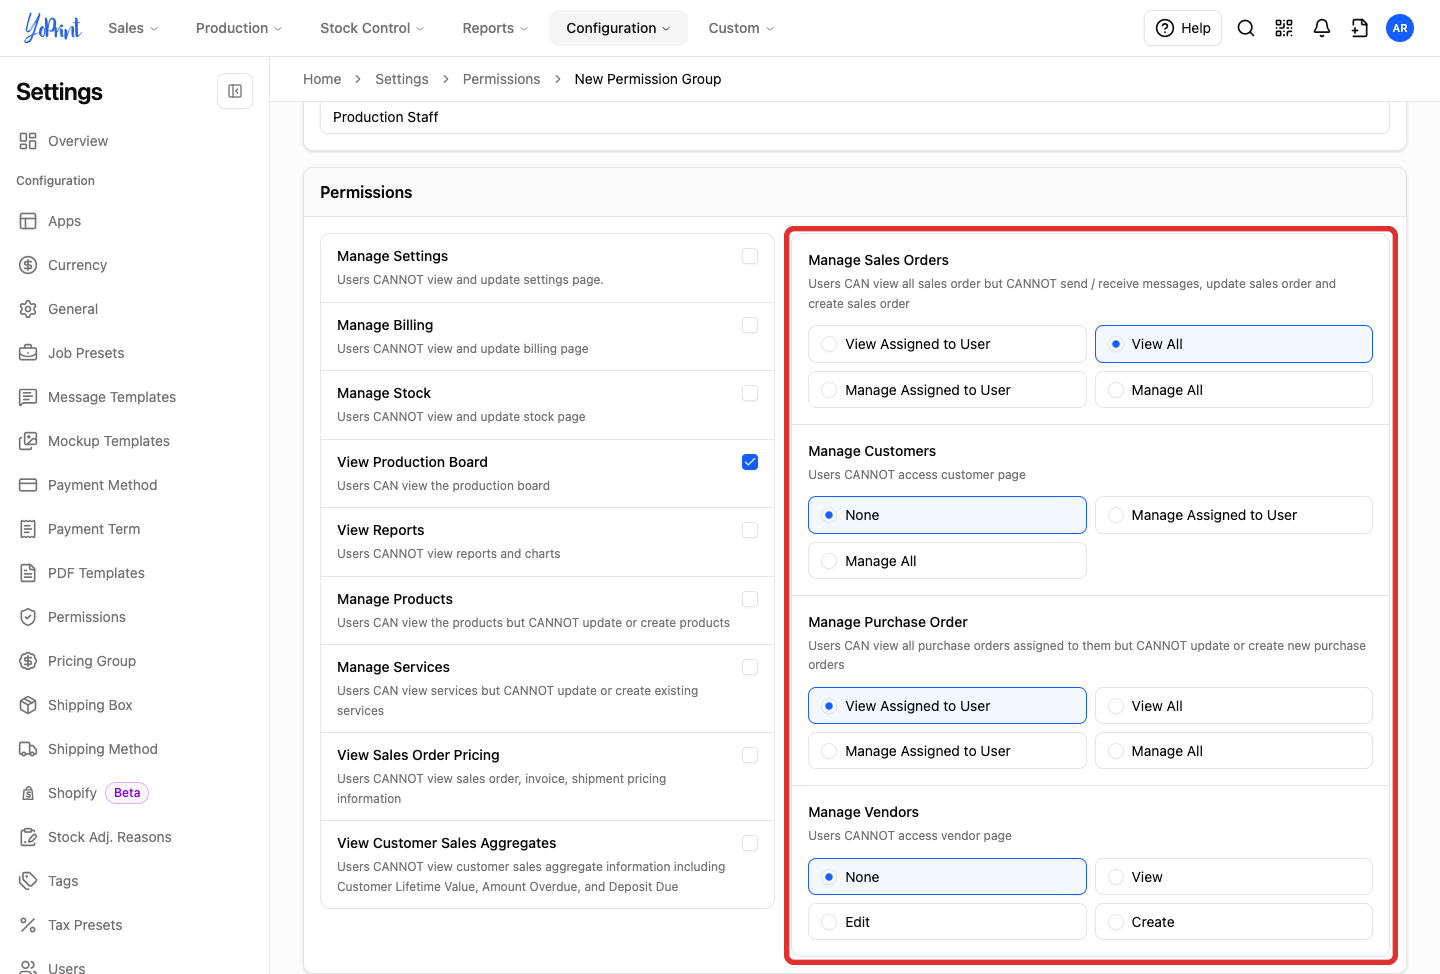Uncheck View Production Board checkbox

point(750,462)
